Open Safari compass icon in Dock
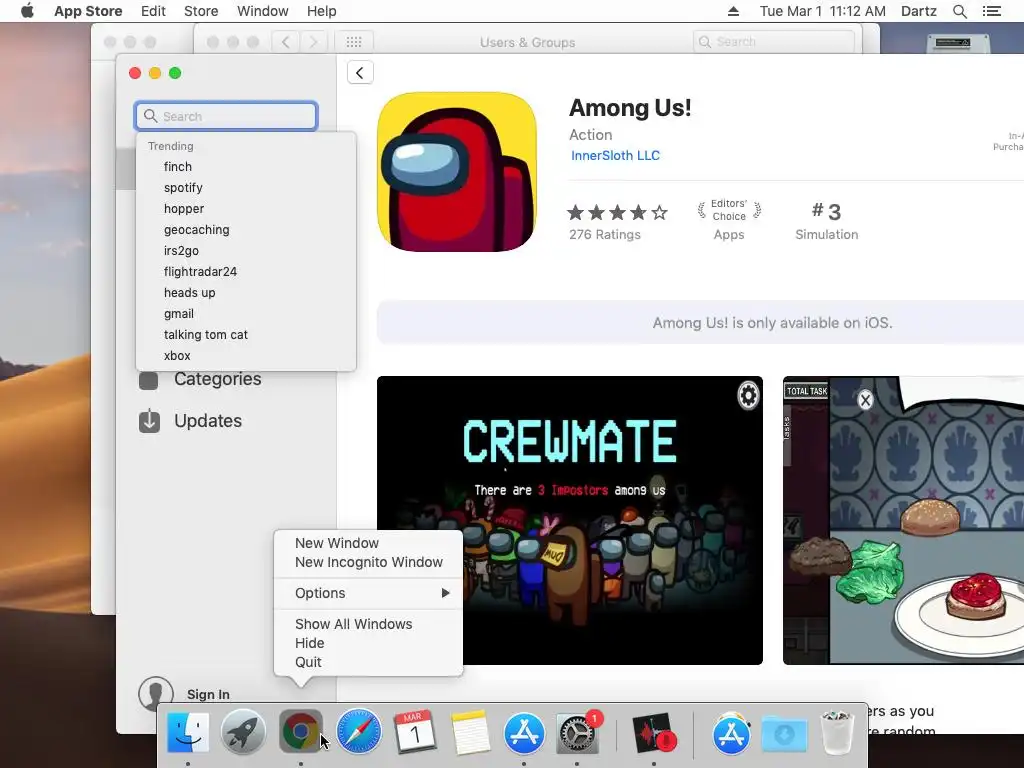This screenshot has width=1024, height=768. 359,732
